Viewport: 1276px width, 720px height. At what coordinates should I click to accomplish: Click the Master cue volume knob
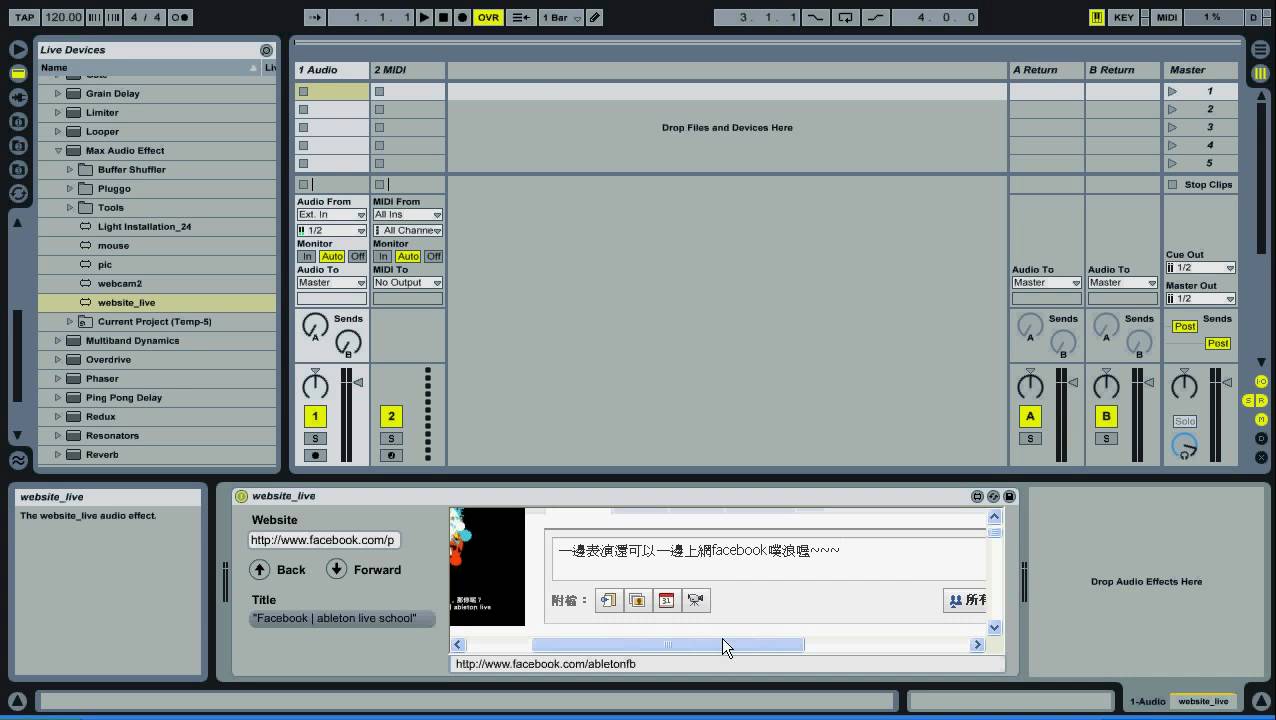tap(1184, 447)
